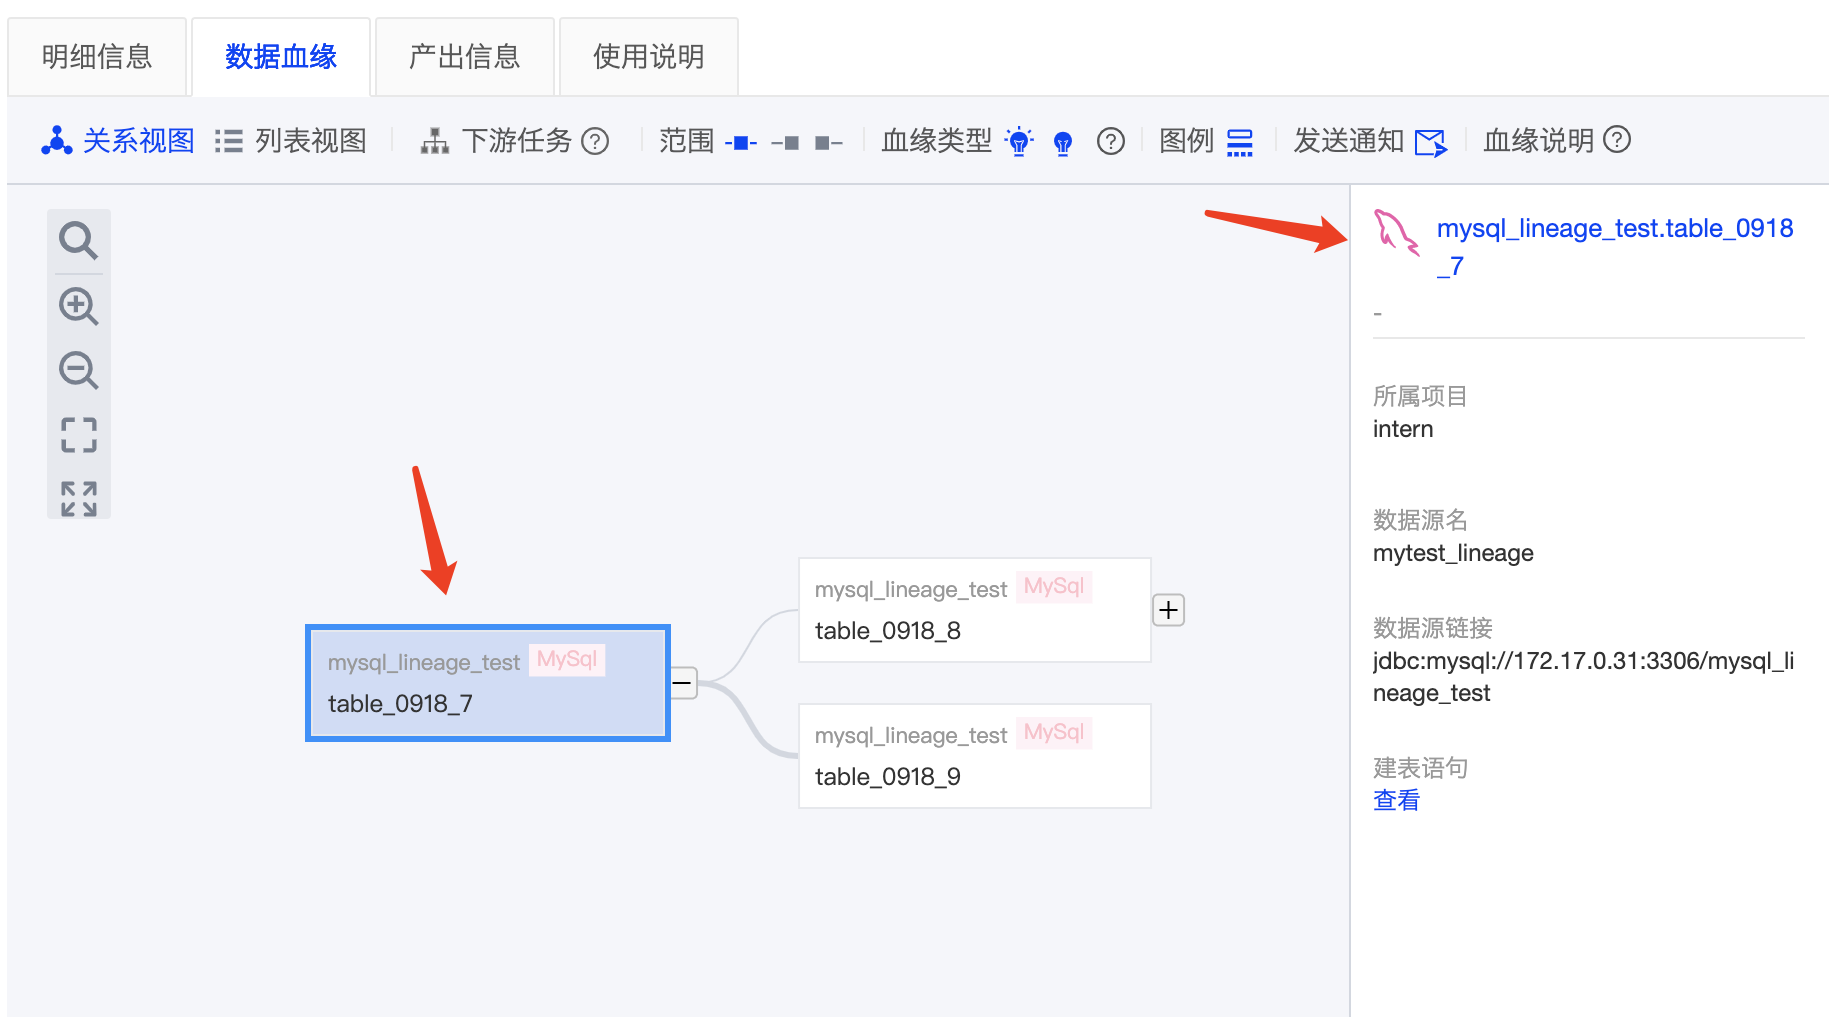
Task: Open the 血缘类型 help question mark
Action: [1111, 141]
